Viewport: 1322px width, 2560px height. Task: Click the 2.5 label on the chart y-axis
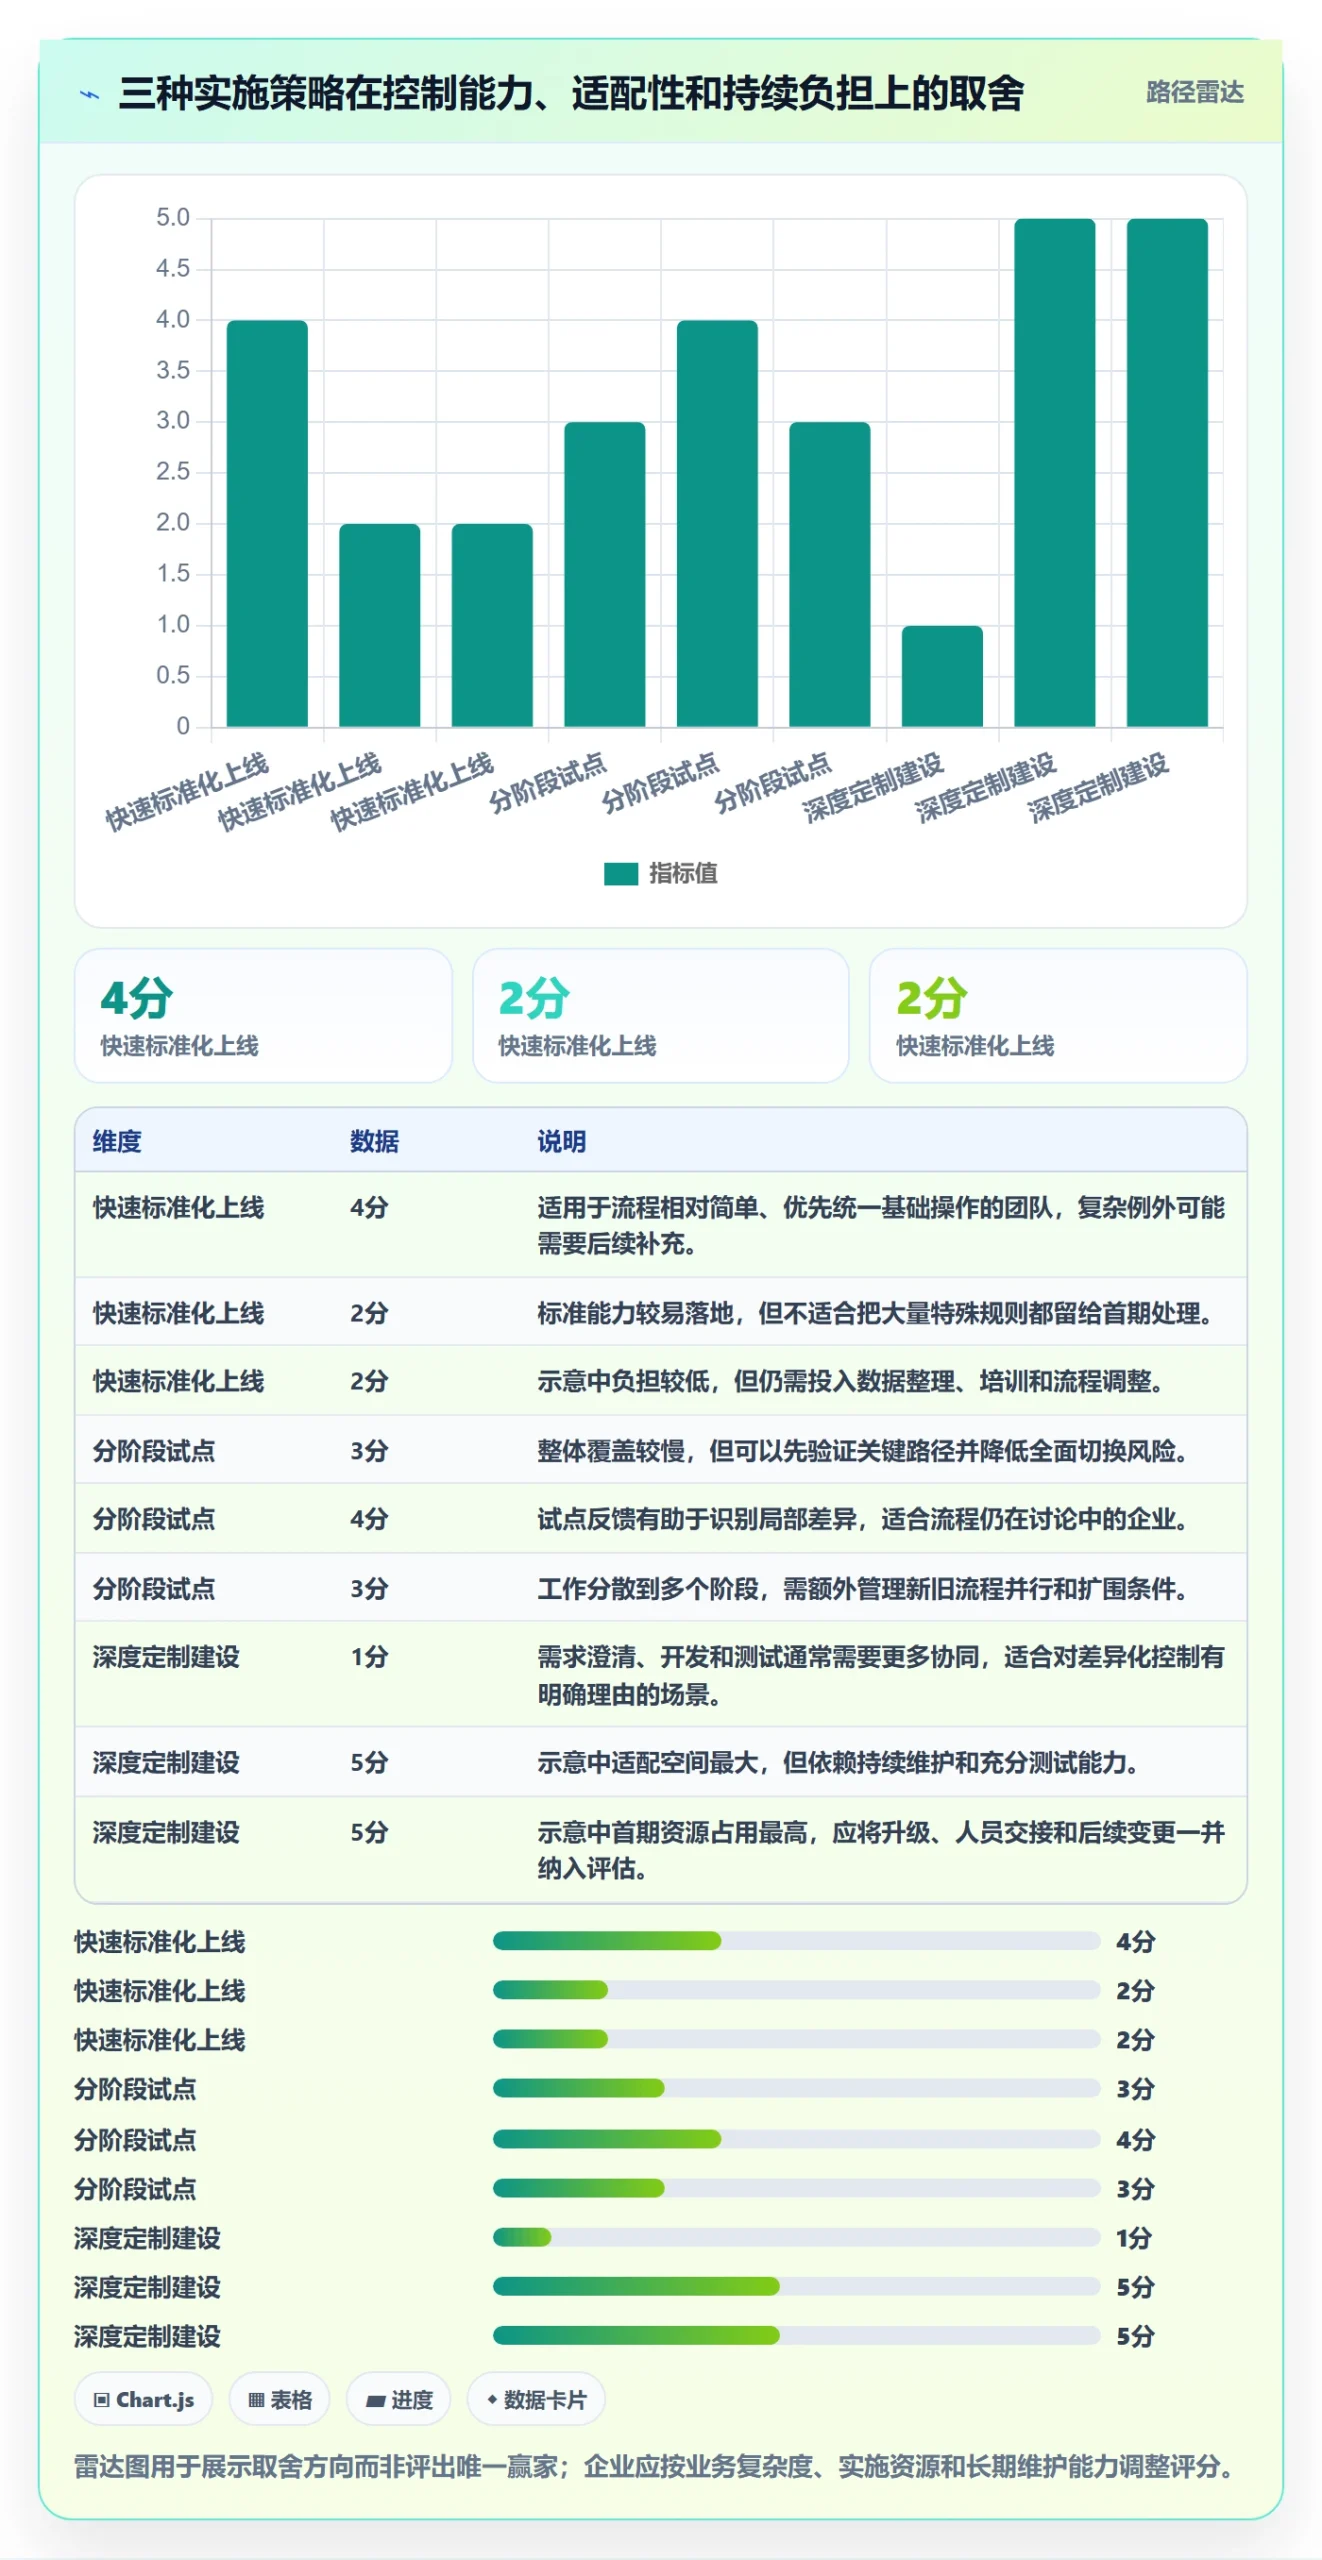click(x=172, y=471)
